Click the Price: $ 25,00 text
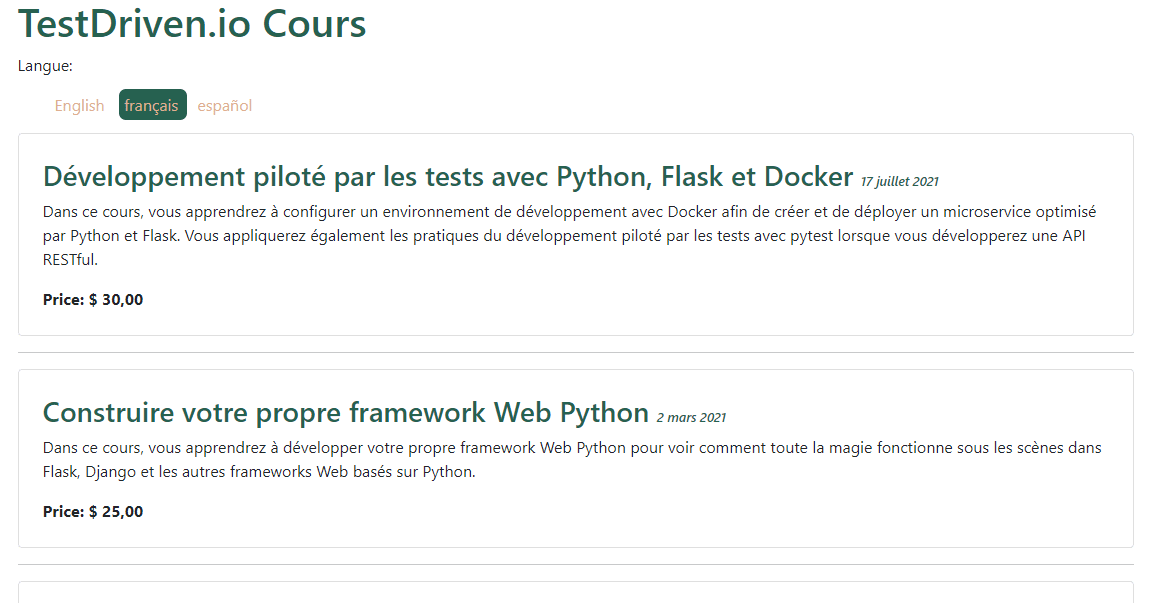The height and width of the screenshot is (603, 1158). 93,512
